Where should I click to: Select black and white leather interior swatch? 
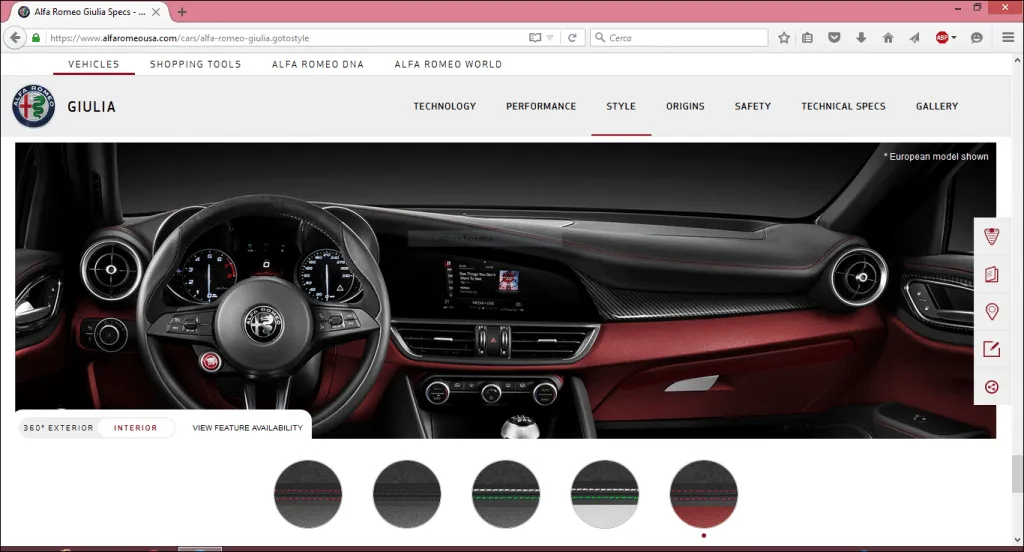pyautogui.click(x=605, y=494)
